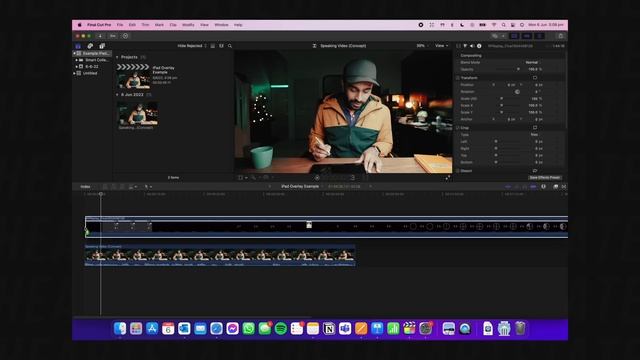Screen dimensions: 640x360
Task: Open the File menu
Action: coord(120,25)
